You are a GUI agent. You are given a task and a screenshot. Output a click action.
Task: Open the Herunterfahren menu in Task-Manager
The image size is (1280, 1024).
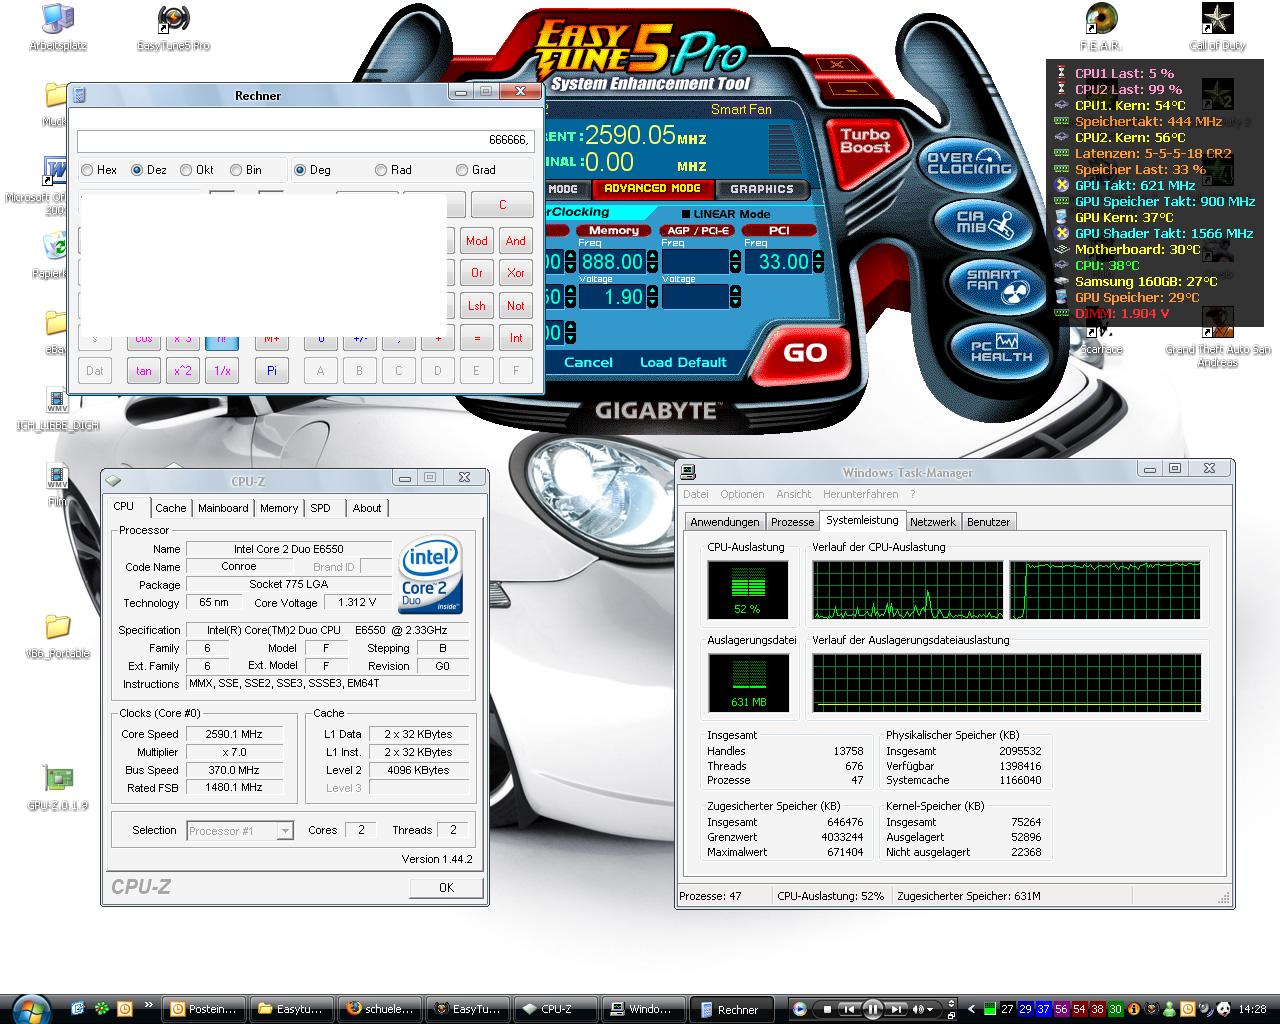click(x=860, y=494)
